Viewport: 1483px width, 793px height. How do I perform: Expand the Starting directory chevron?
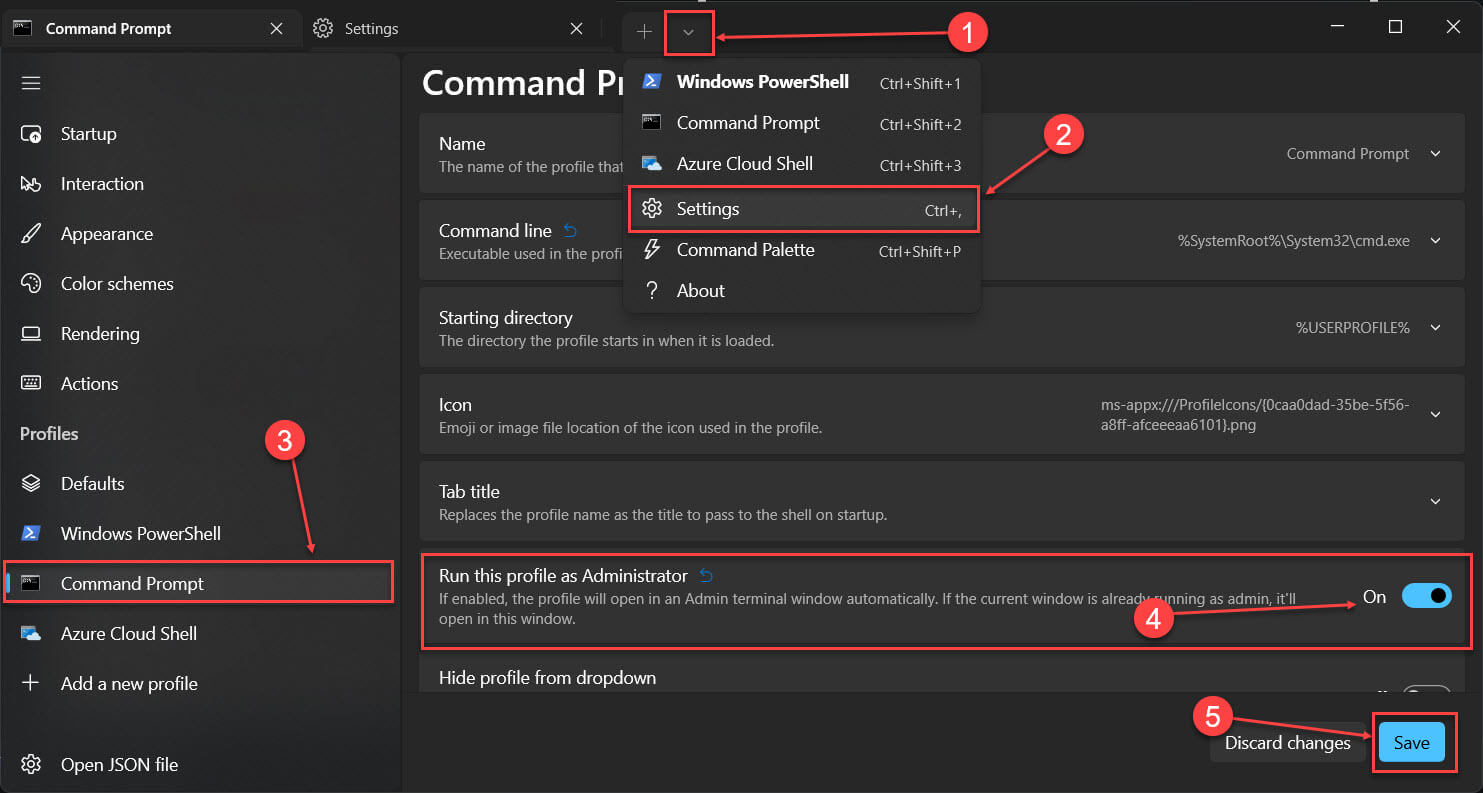(x=1435, y=328)
